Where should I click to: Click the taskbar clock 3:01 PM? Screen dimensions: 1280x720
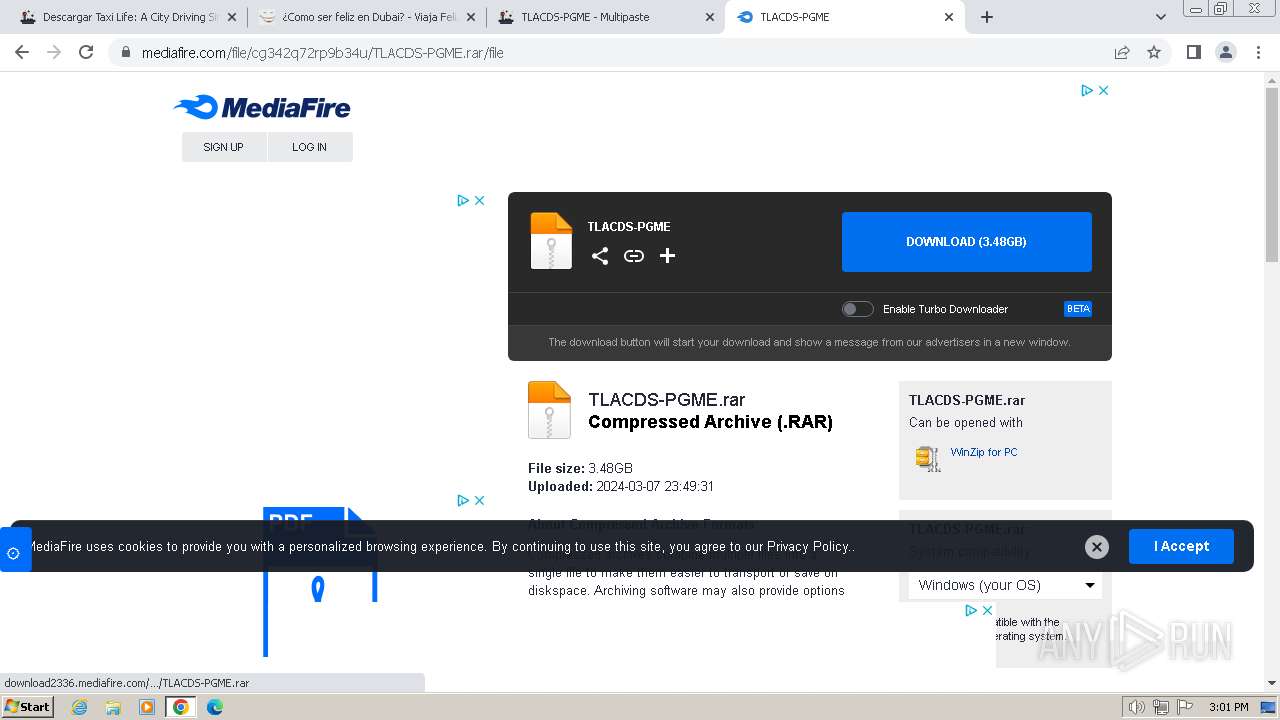(x=1228, y=707)
